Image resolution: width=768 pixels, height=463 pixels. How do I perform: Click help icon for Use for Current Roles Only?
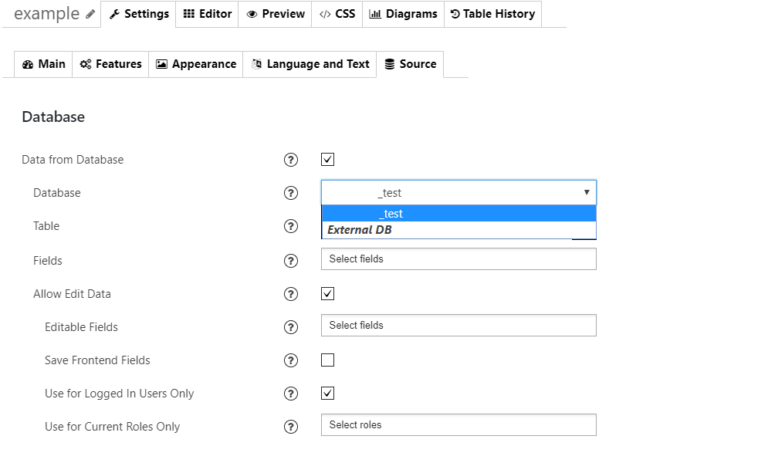pyautogui.click(x=291, y=427)
